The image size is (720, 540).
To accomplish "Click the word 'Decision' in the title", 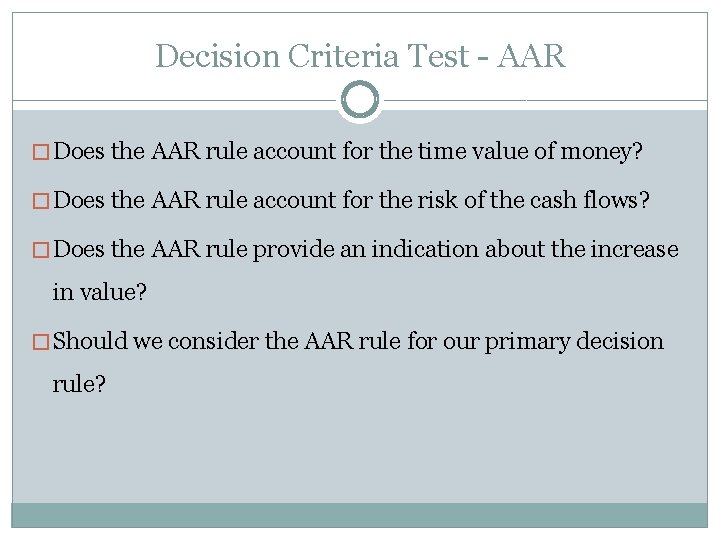I will click(215, 56).
